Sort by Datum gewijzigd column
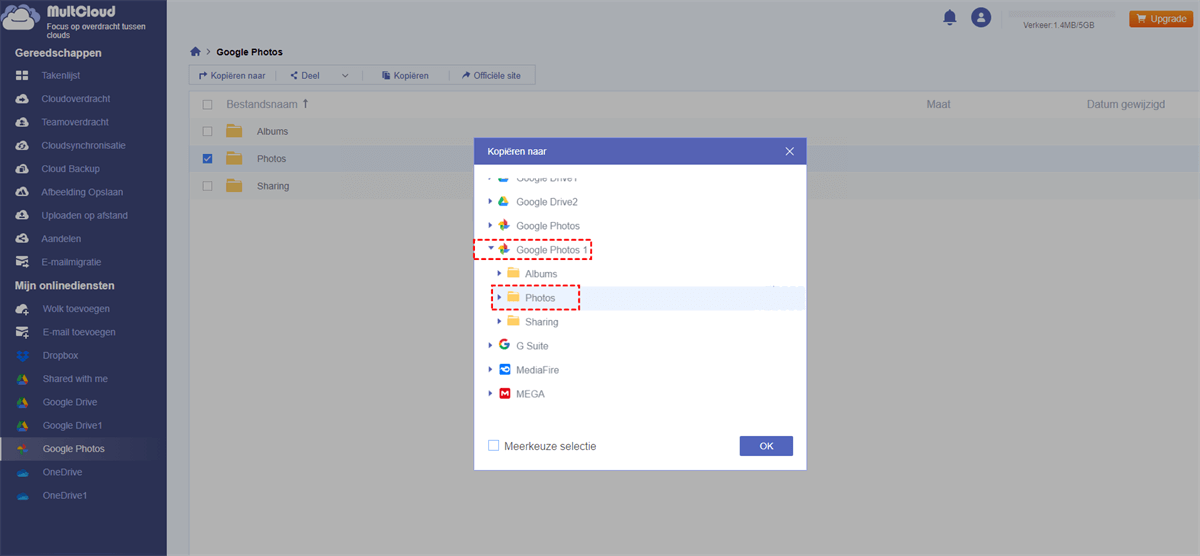1200x556 pixels. [1126, 104]
